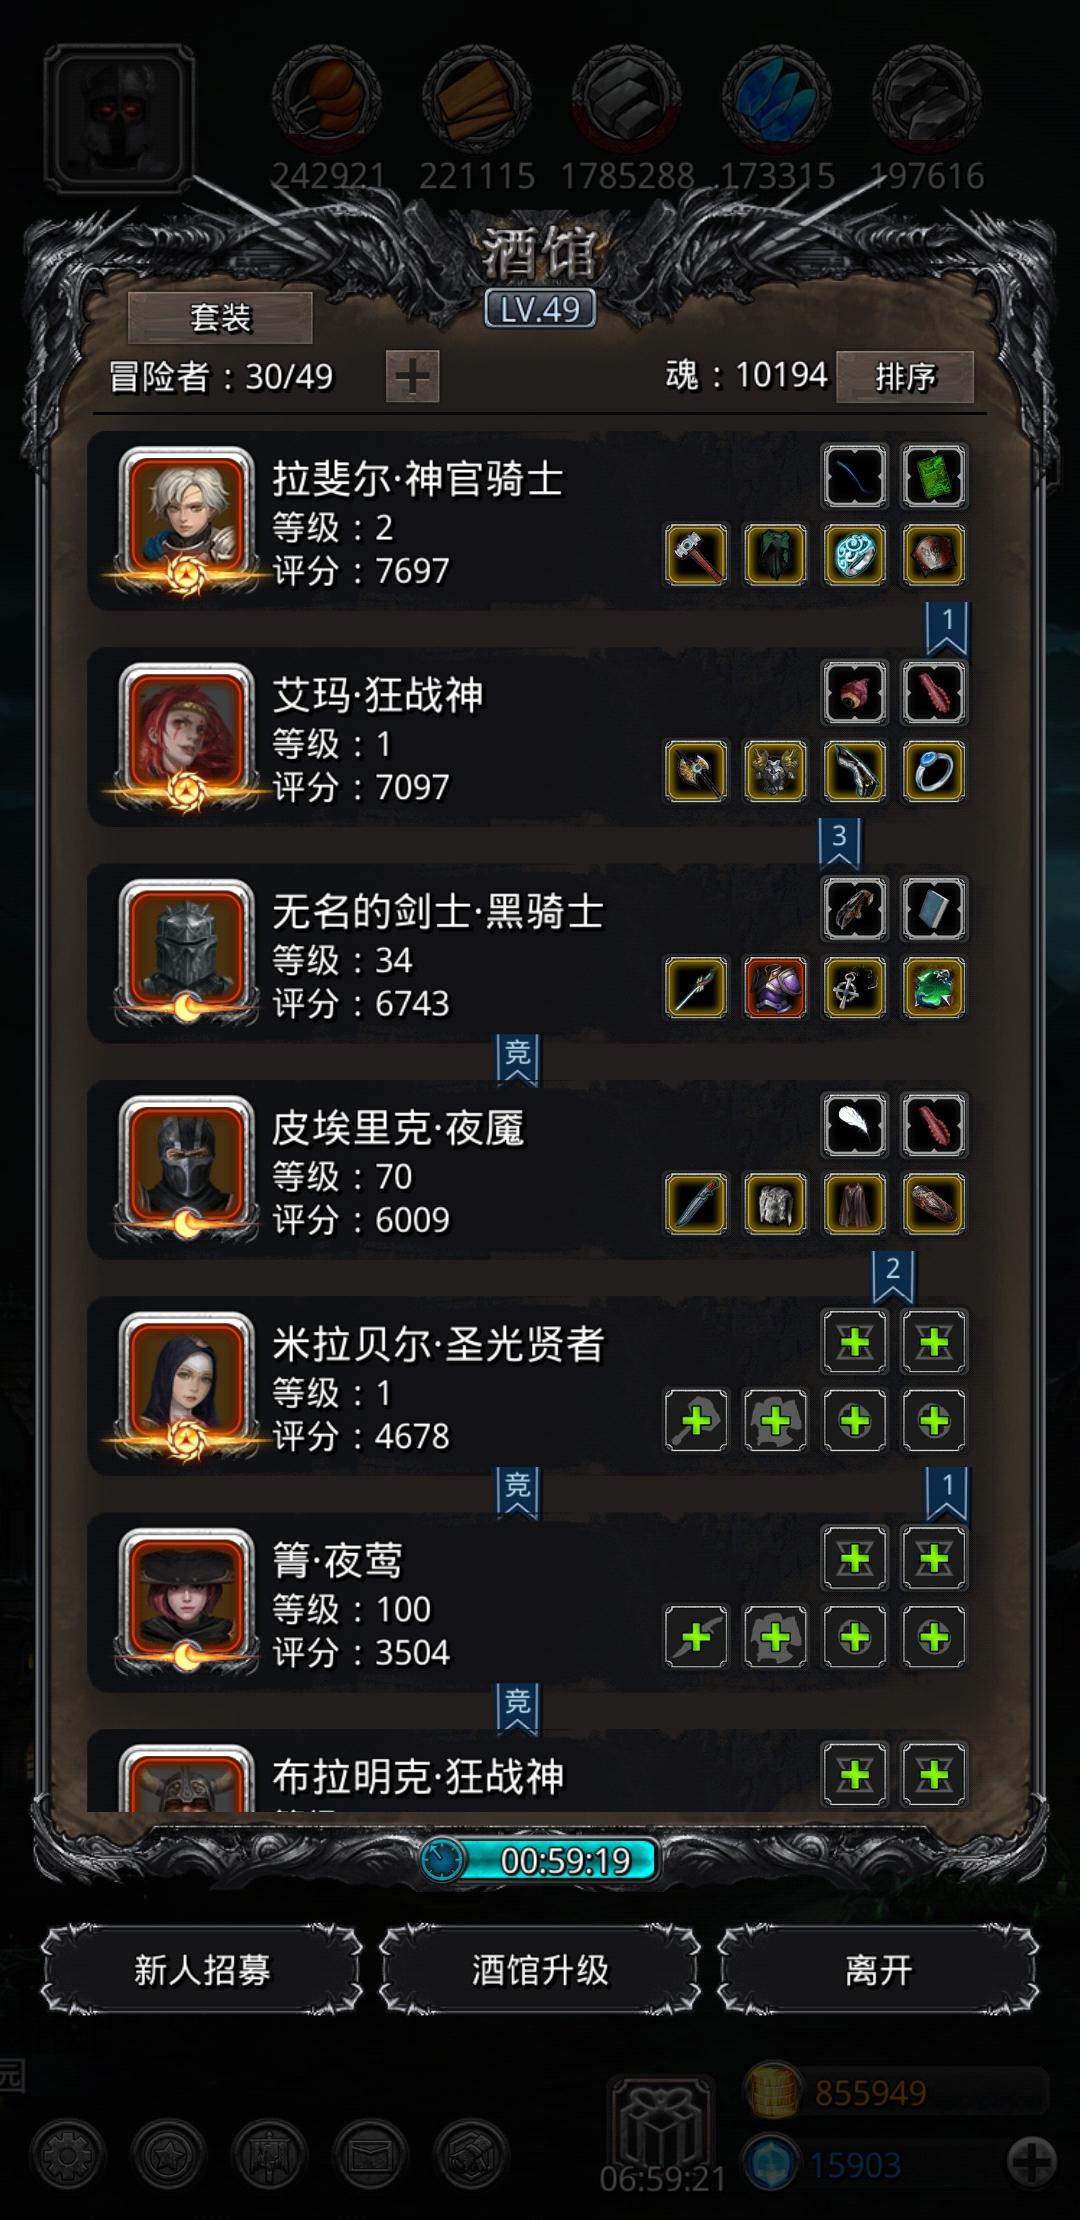This screenshot has height=2220, width=1080.
Task: Click the 酒馆升级 upgrade button
Action: [x=540, y=1970]
